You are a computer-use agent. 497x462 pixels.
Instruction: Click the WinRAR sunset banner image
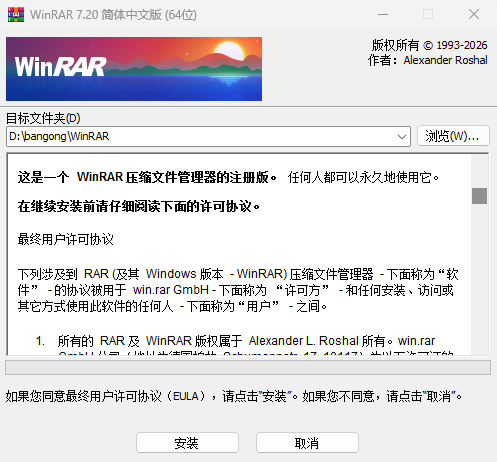(134, 69)
